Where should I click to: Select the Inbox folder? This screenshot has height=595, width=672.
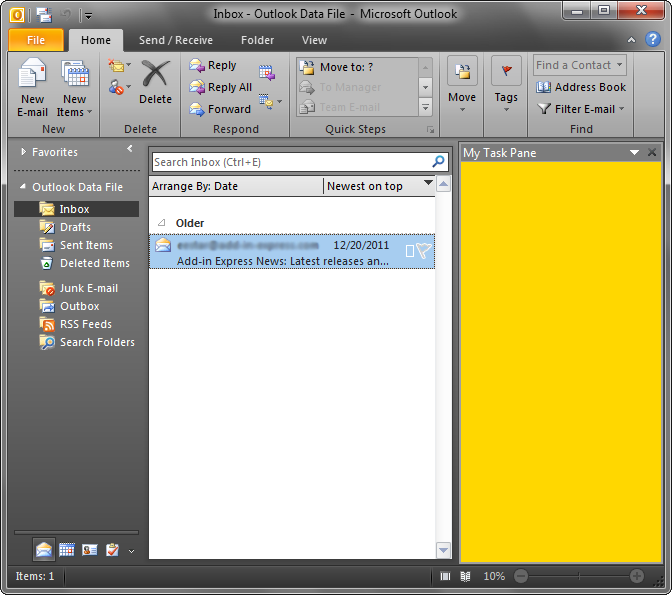click(x=76, y=209)
